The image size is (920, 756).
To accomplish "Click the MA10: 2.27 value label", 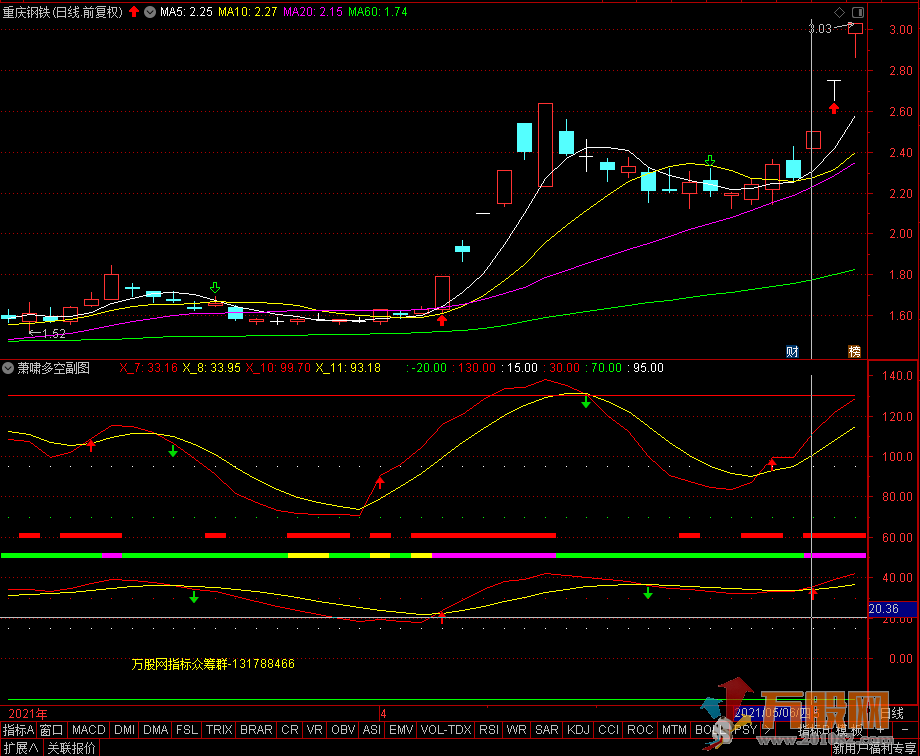I will [248, 12].
